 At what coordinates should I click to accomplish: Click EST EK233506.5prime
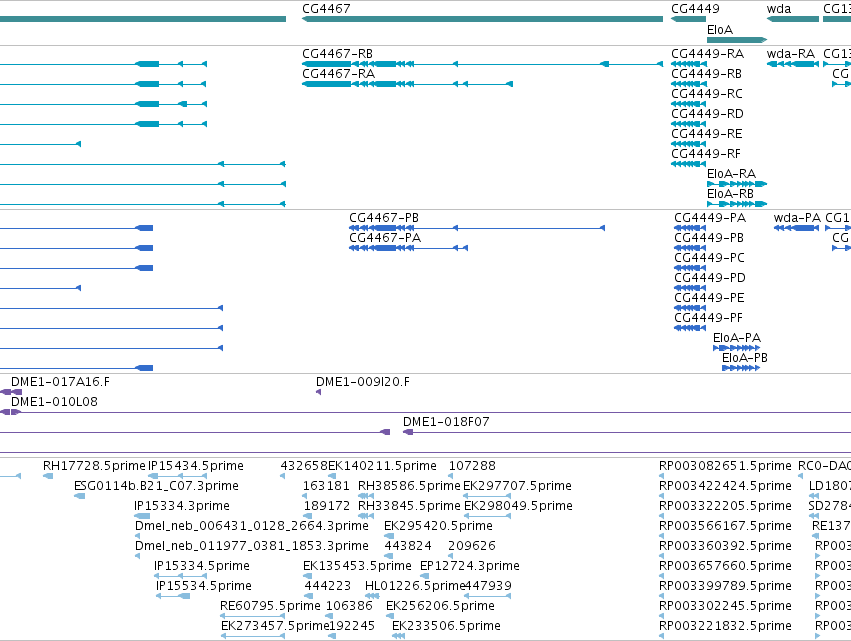[x=398, y=636]
